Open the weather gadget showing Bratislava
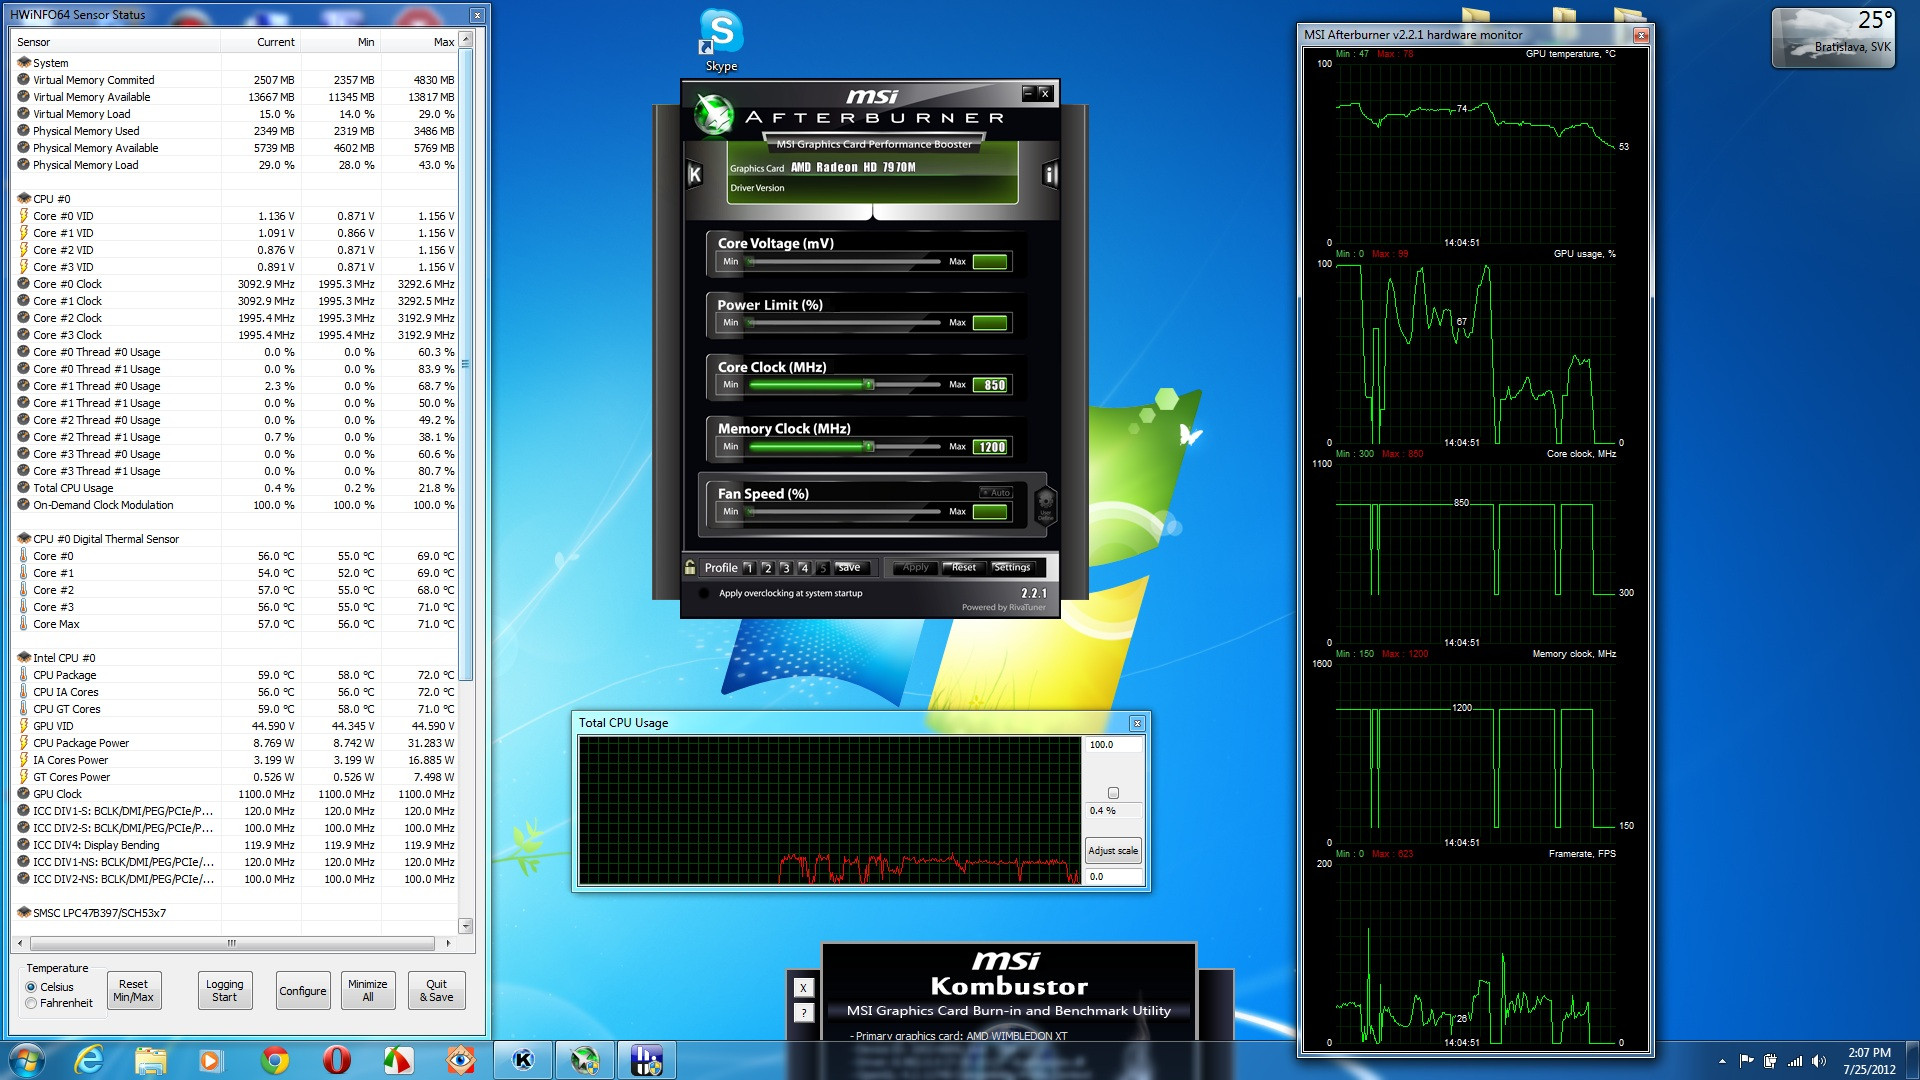This screenshot has height=1080, width=1920. (1833, 38)
